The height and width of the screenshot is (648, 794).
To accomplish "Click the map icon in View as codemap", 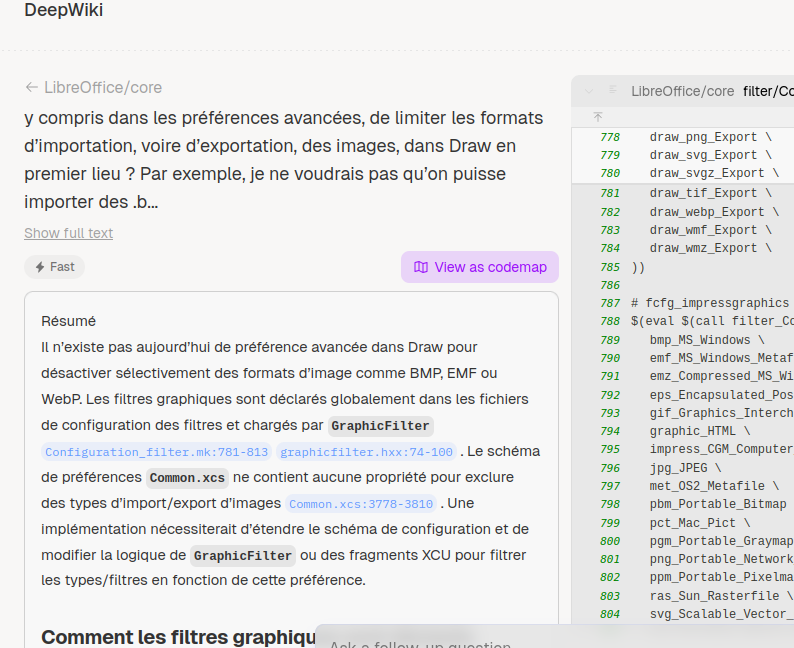I will (421, 267).
